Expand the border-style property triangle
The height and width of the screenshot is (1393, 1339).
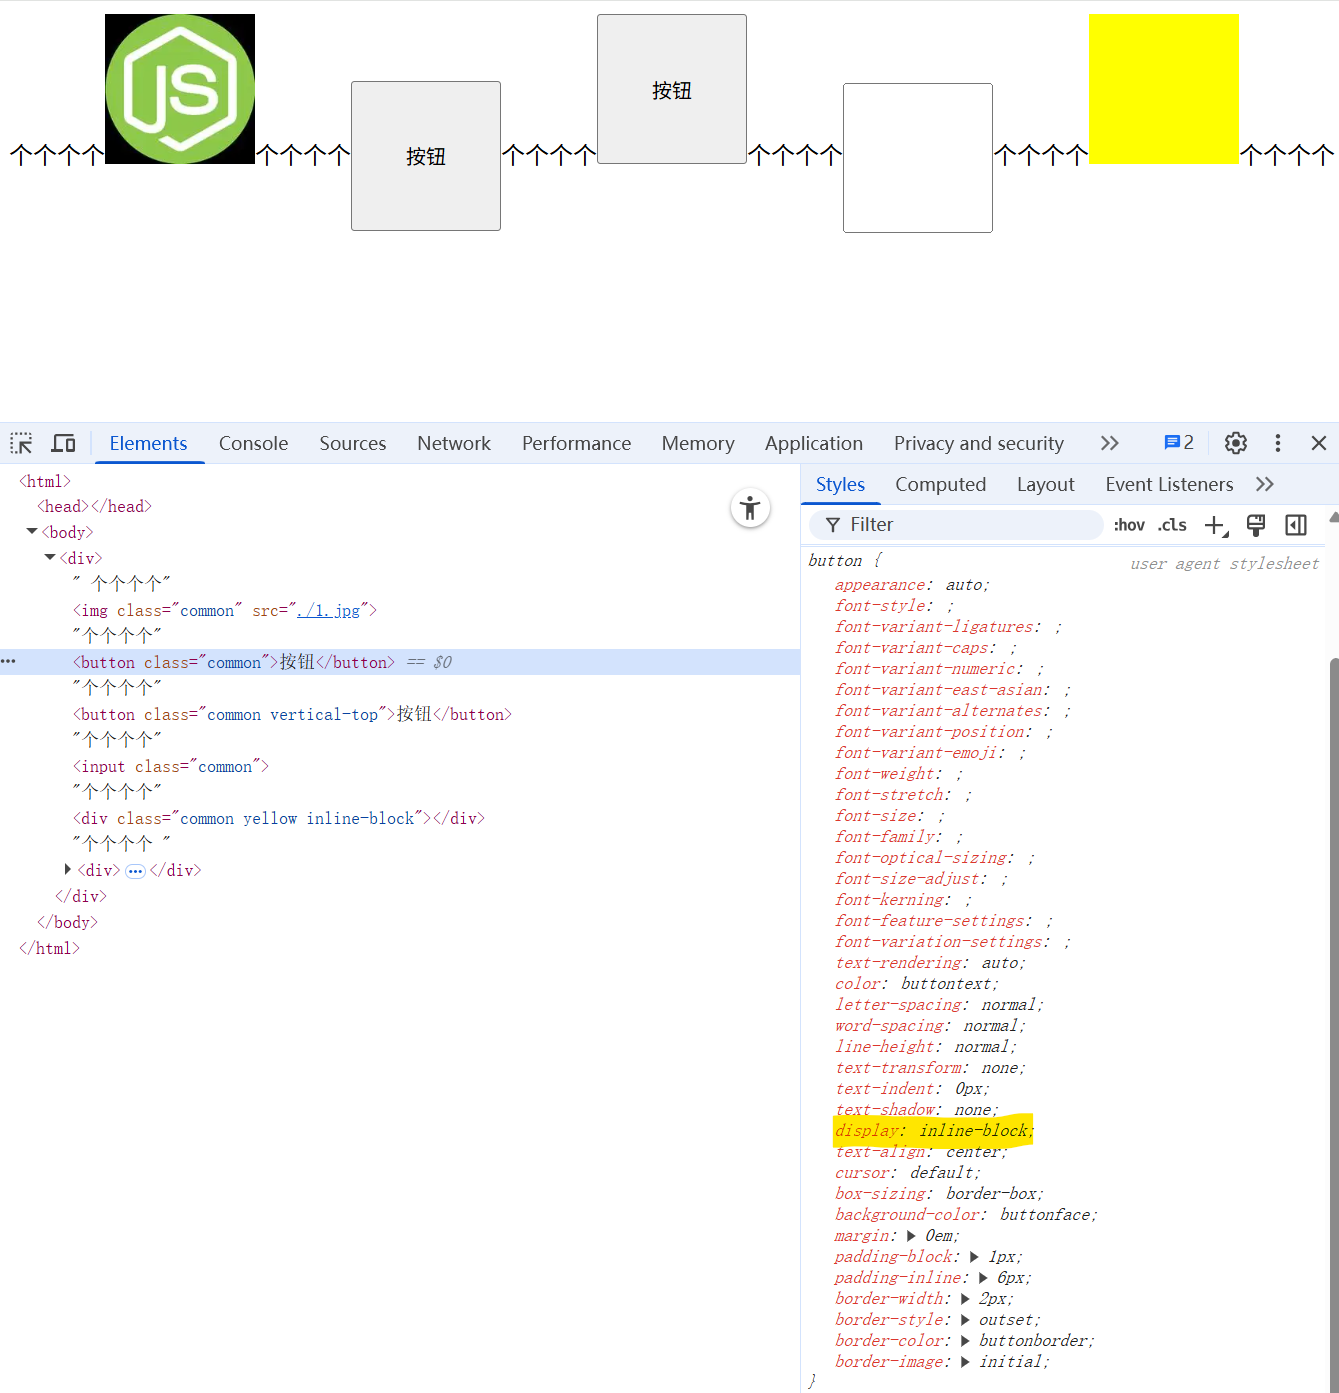(965, 1319)
